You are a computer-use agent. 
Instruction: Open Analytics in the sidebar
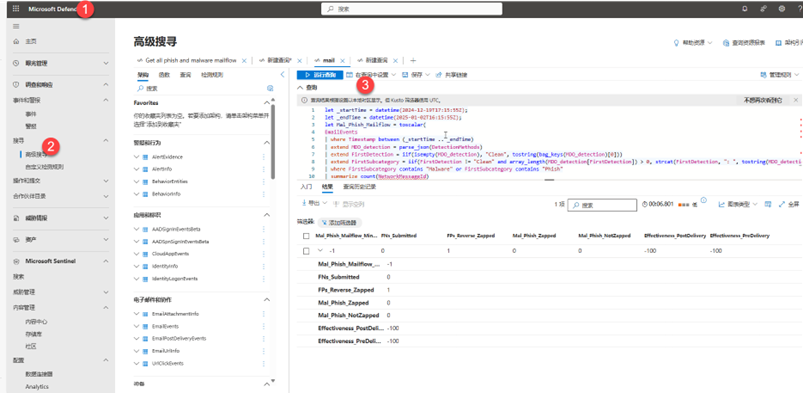click(x=37, y=386)
